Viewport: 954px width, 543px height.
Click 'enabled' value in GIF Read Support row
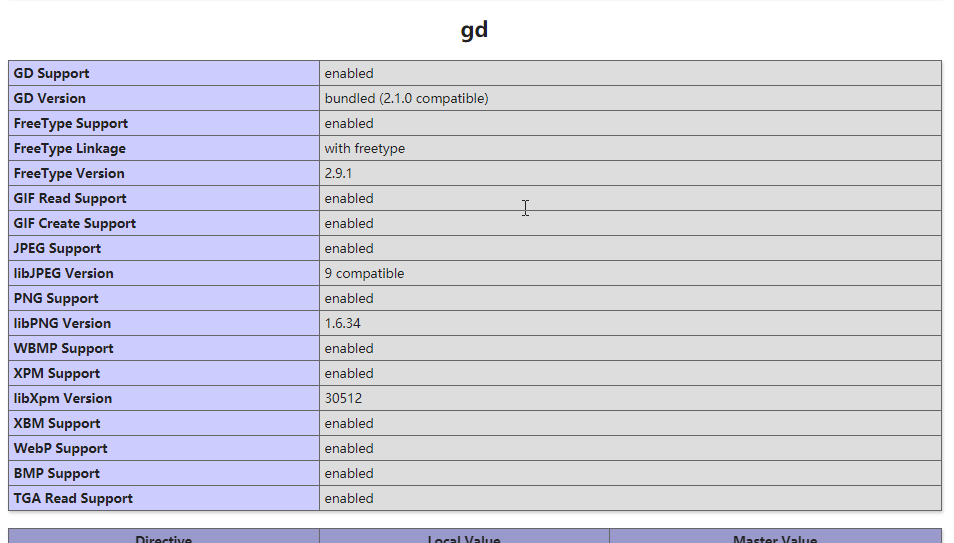[349, 198]
